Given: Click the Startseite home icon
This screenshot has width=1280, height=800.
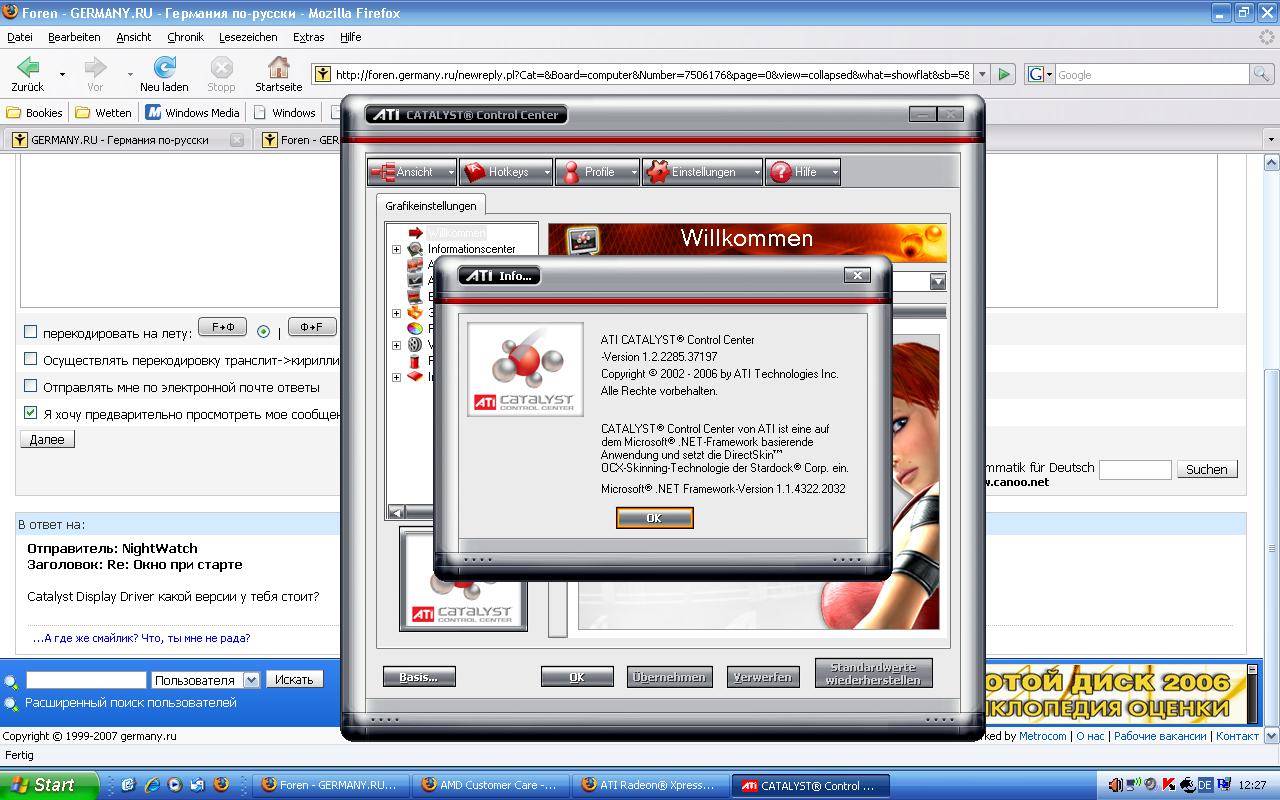Looking at the screenshot, I should click(278, 67).
